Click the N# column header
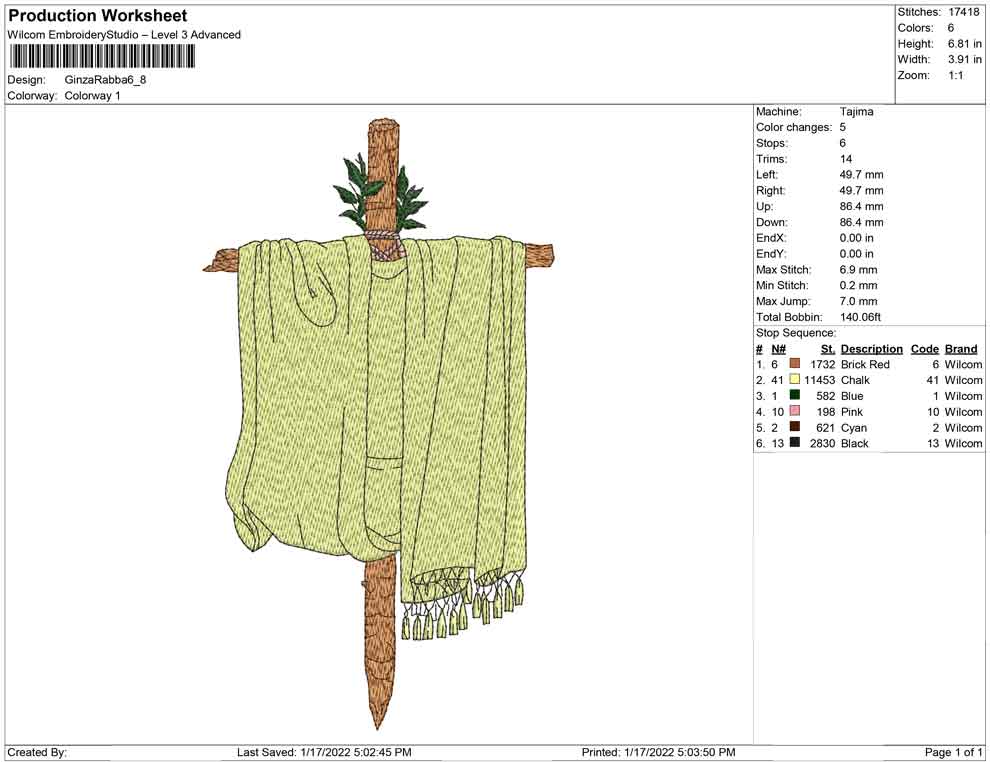 pyautogui.click(x=778, y=349)
